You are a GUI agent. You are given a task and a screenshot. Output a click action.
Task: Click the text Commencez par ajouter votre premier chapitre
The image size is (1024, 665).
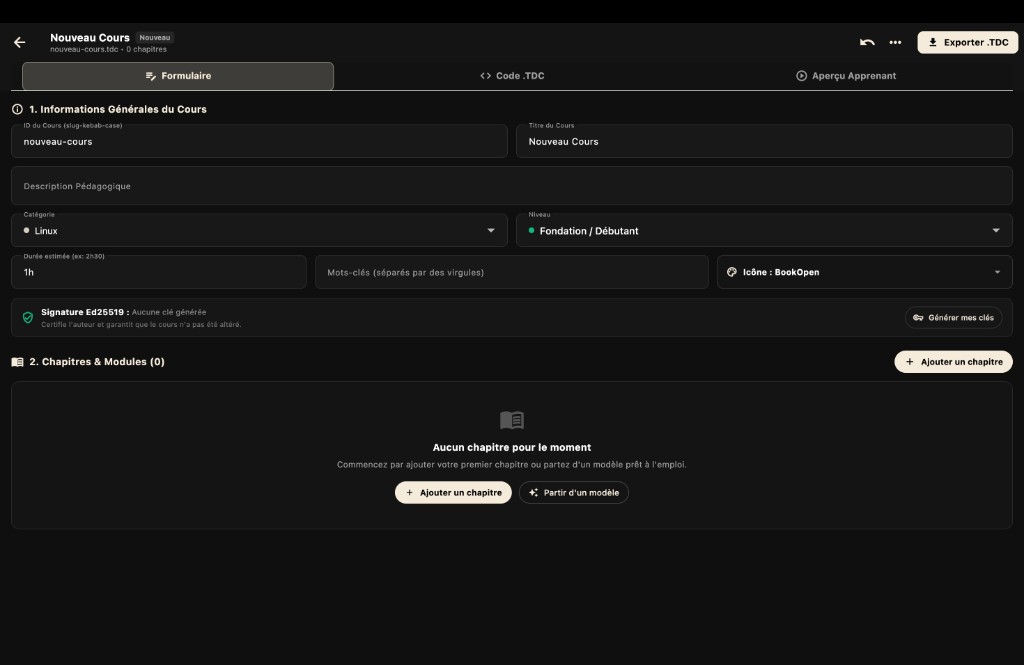click(x=512, y=464)
